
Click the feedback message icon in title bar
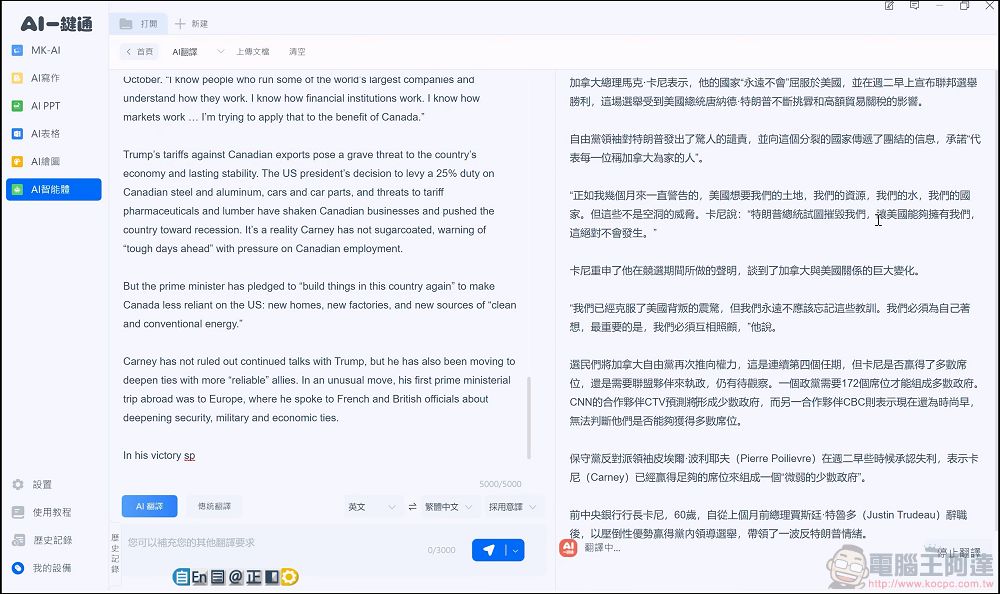click(915, 6)
